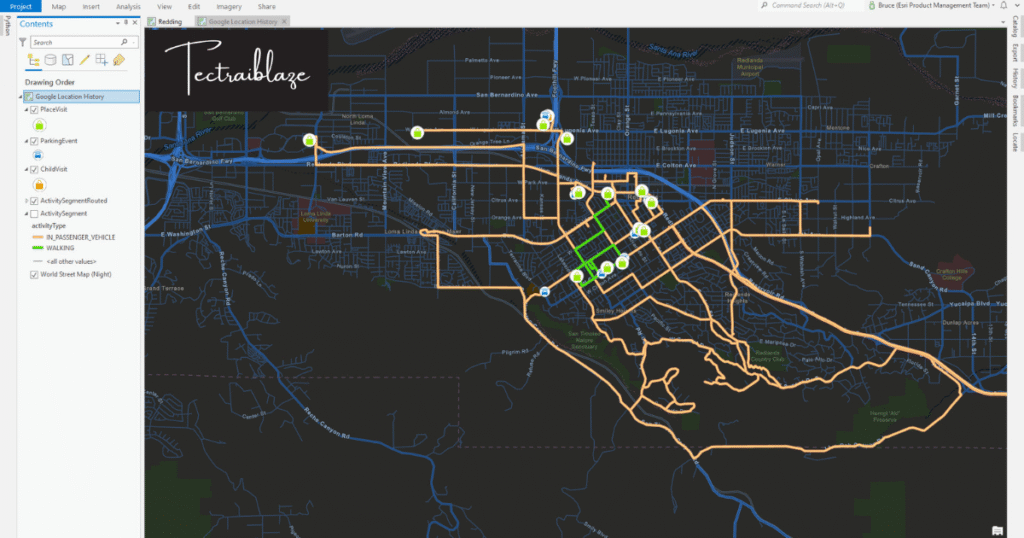Open the View ribbon tab
Viewport: 1024px width, 538px height.
(x=165, y=7)
